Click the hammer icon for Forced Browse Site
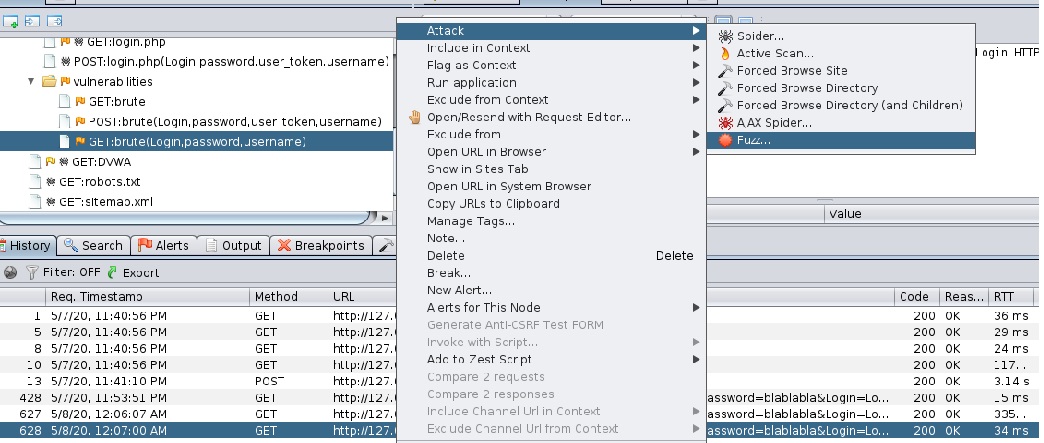The height and width of the screenshot is (443, 1044). tap(725, 71)
